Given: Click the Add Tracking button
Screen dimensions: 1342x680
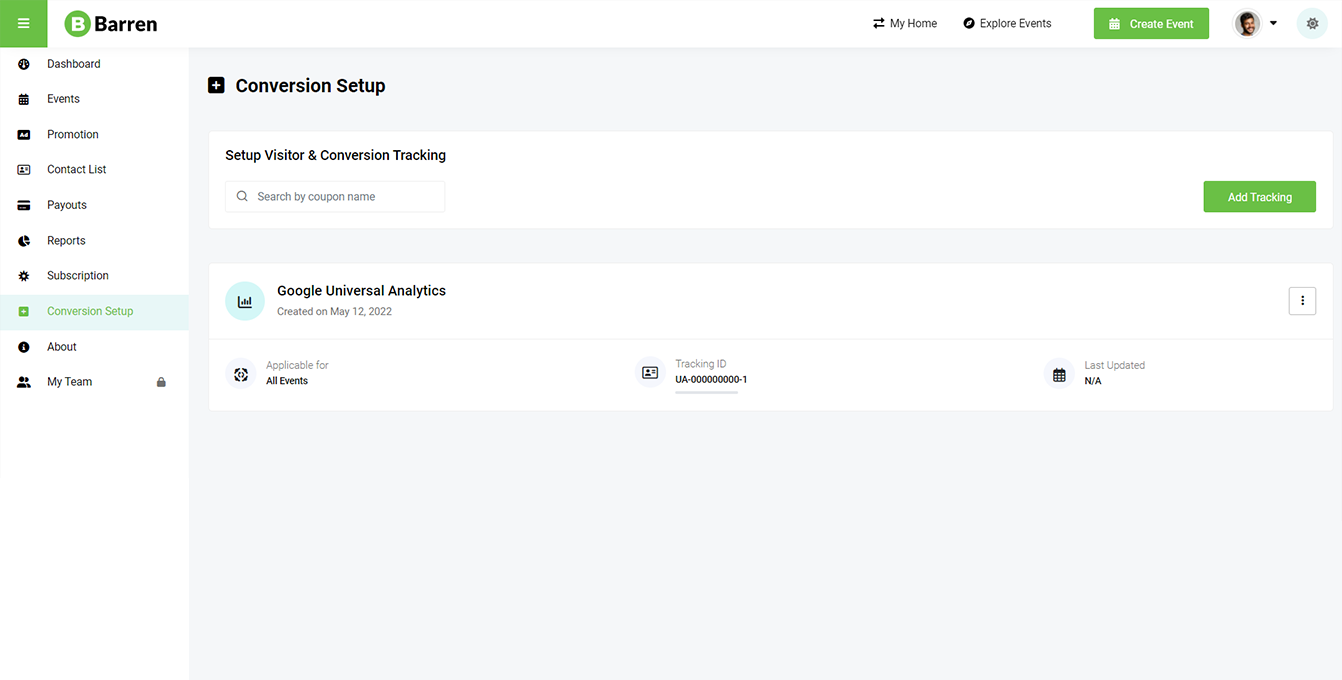Looking at the screenshot, I should [1259, 197].
